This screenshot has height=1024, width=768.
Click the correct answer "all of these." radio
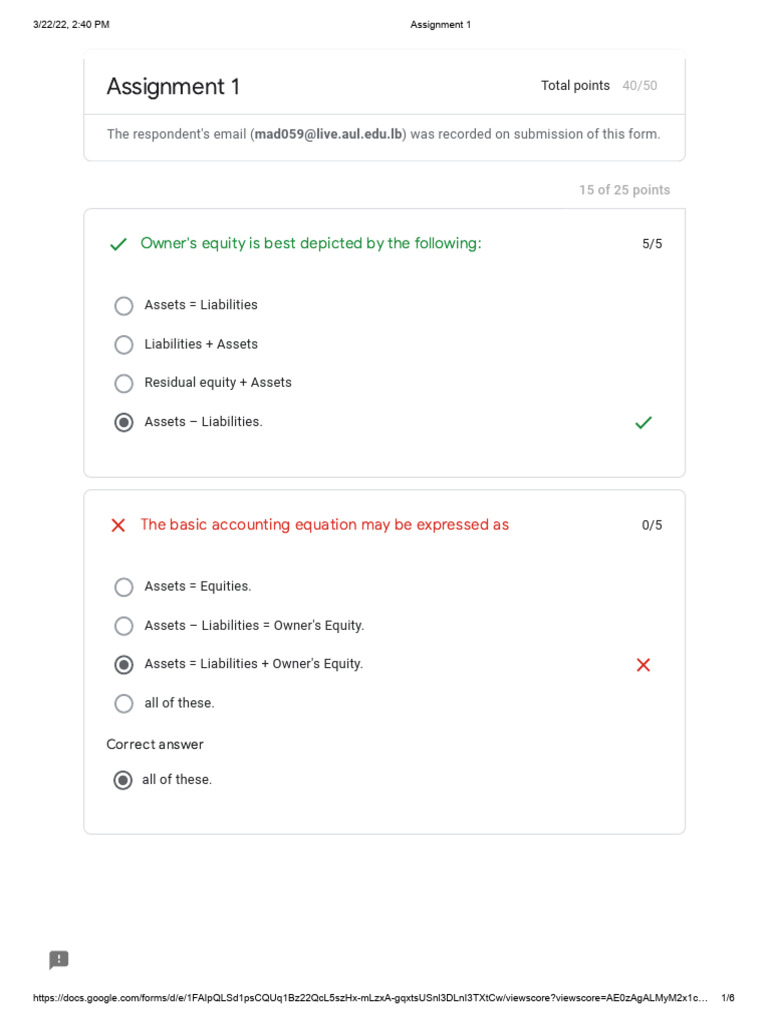pyautogui.click(x=123, y=780)
